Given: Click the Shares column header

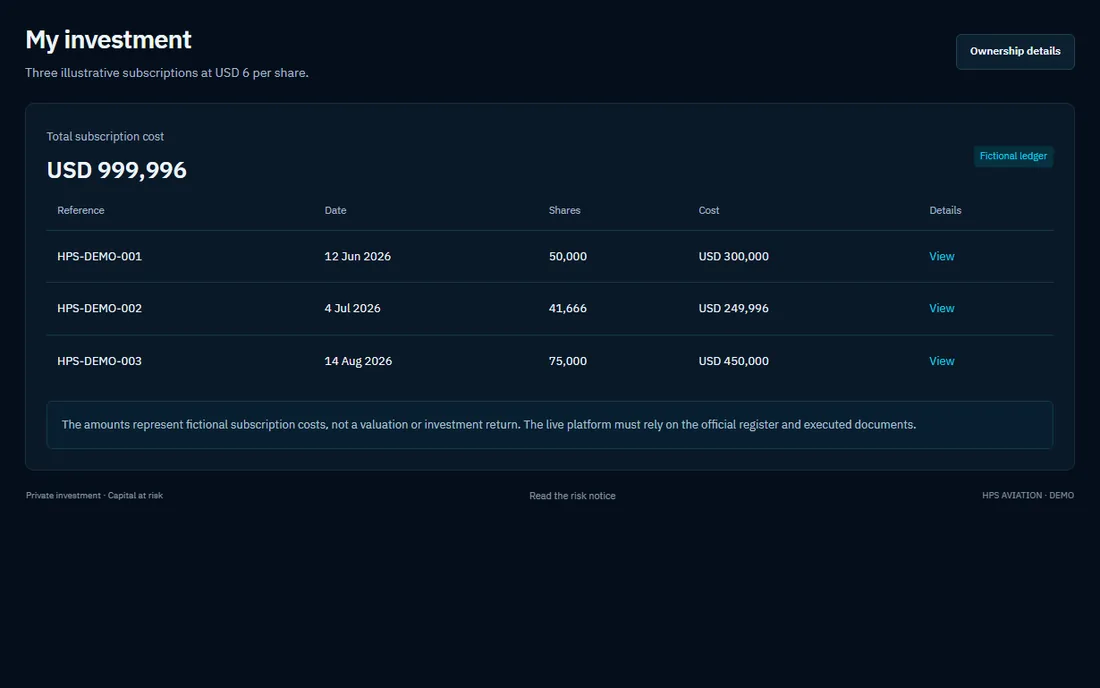Looking at the screenshot, I should (x=564, y=210).
